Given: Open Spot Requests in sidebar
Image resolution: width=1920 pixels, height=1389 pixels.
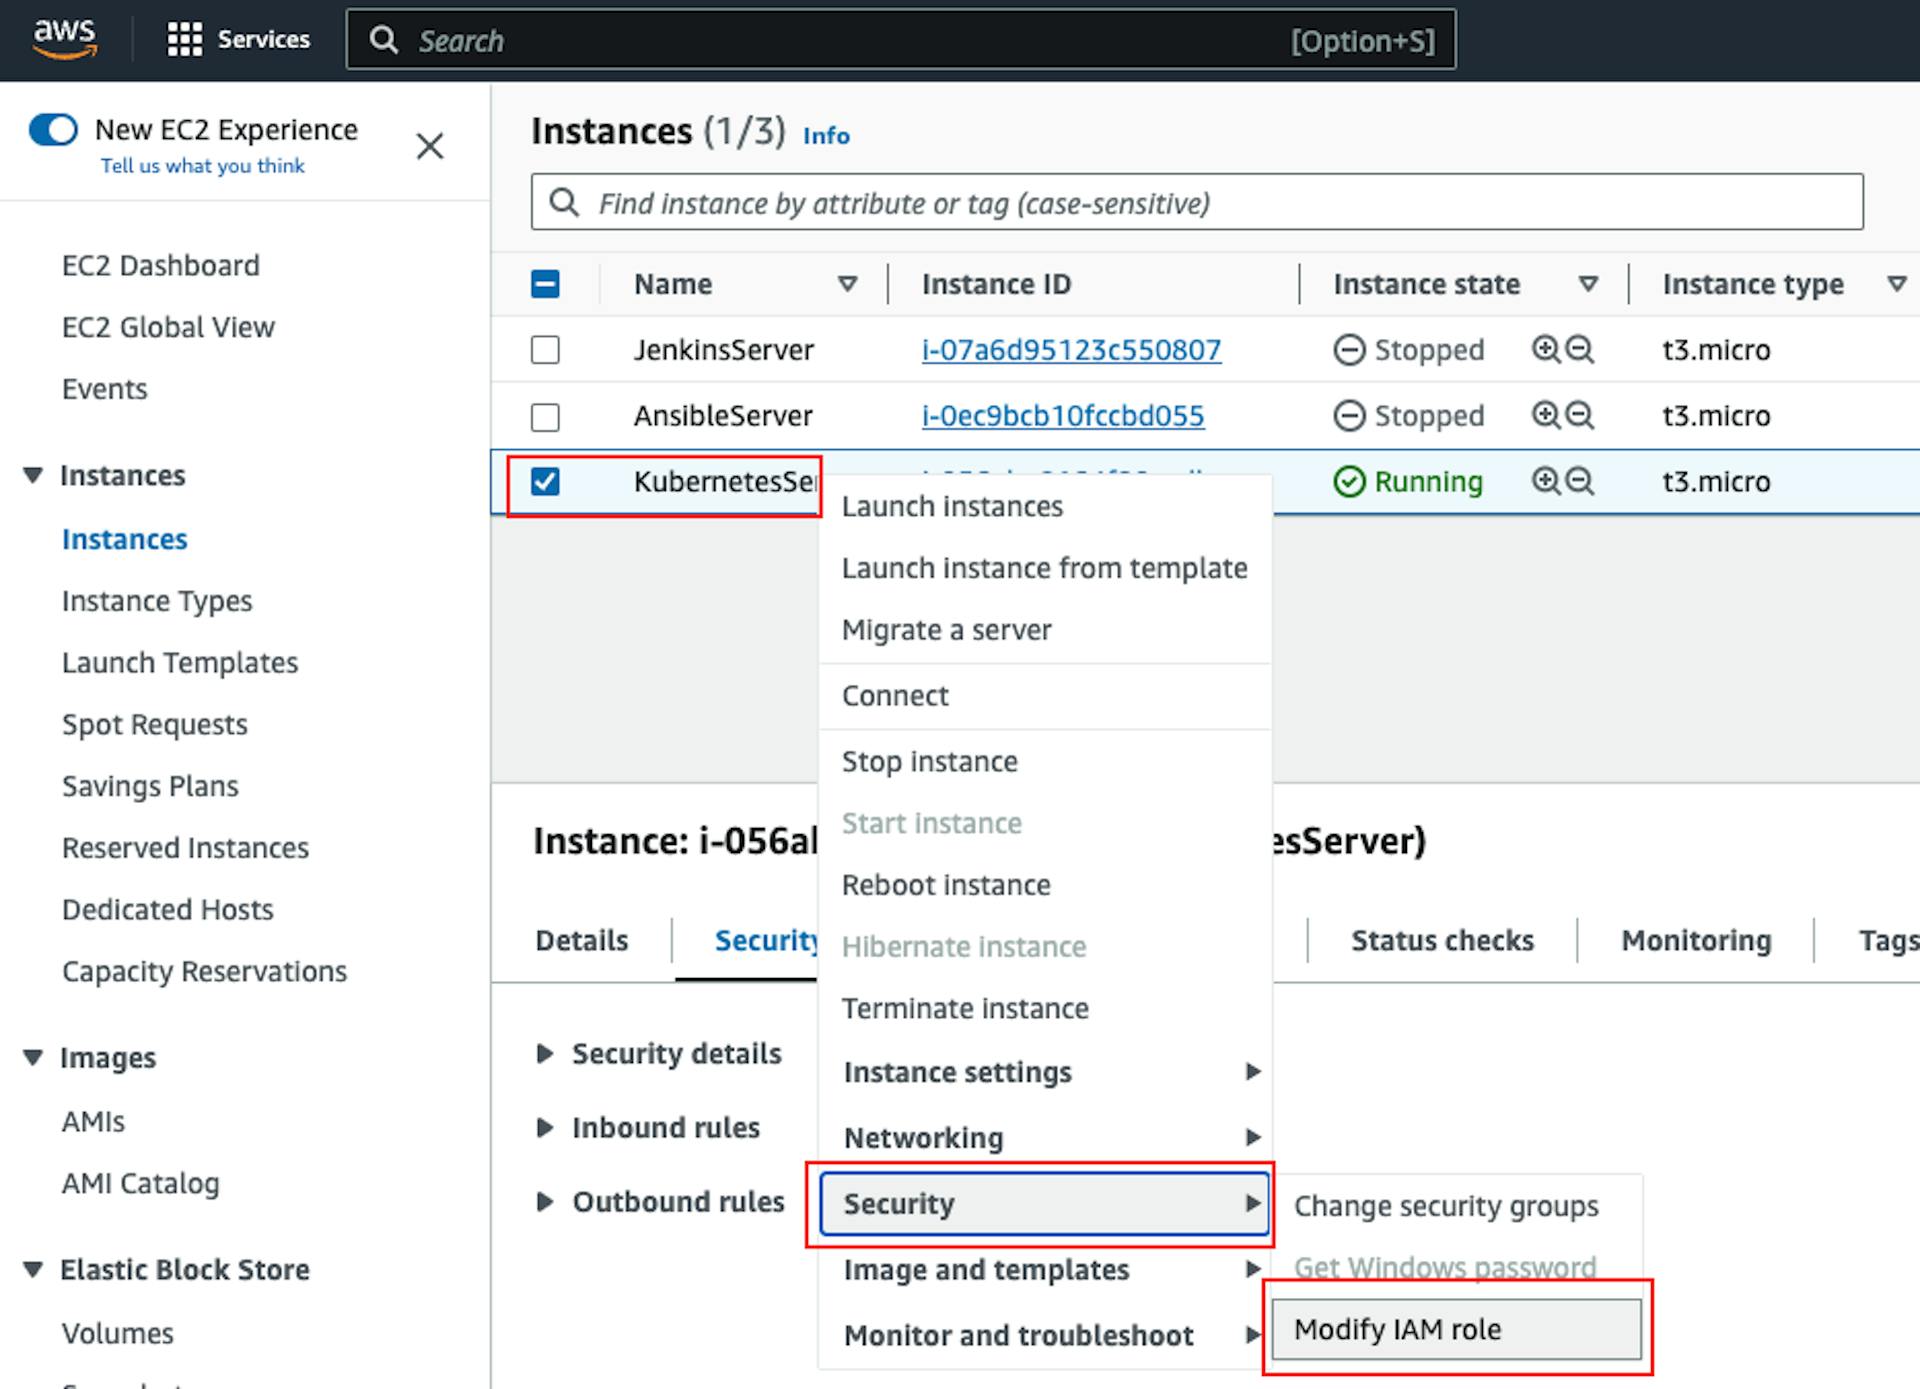Looking at the screenshot, I should tap(155, 725).
